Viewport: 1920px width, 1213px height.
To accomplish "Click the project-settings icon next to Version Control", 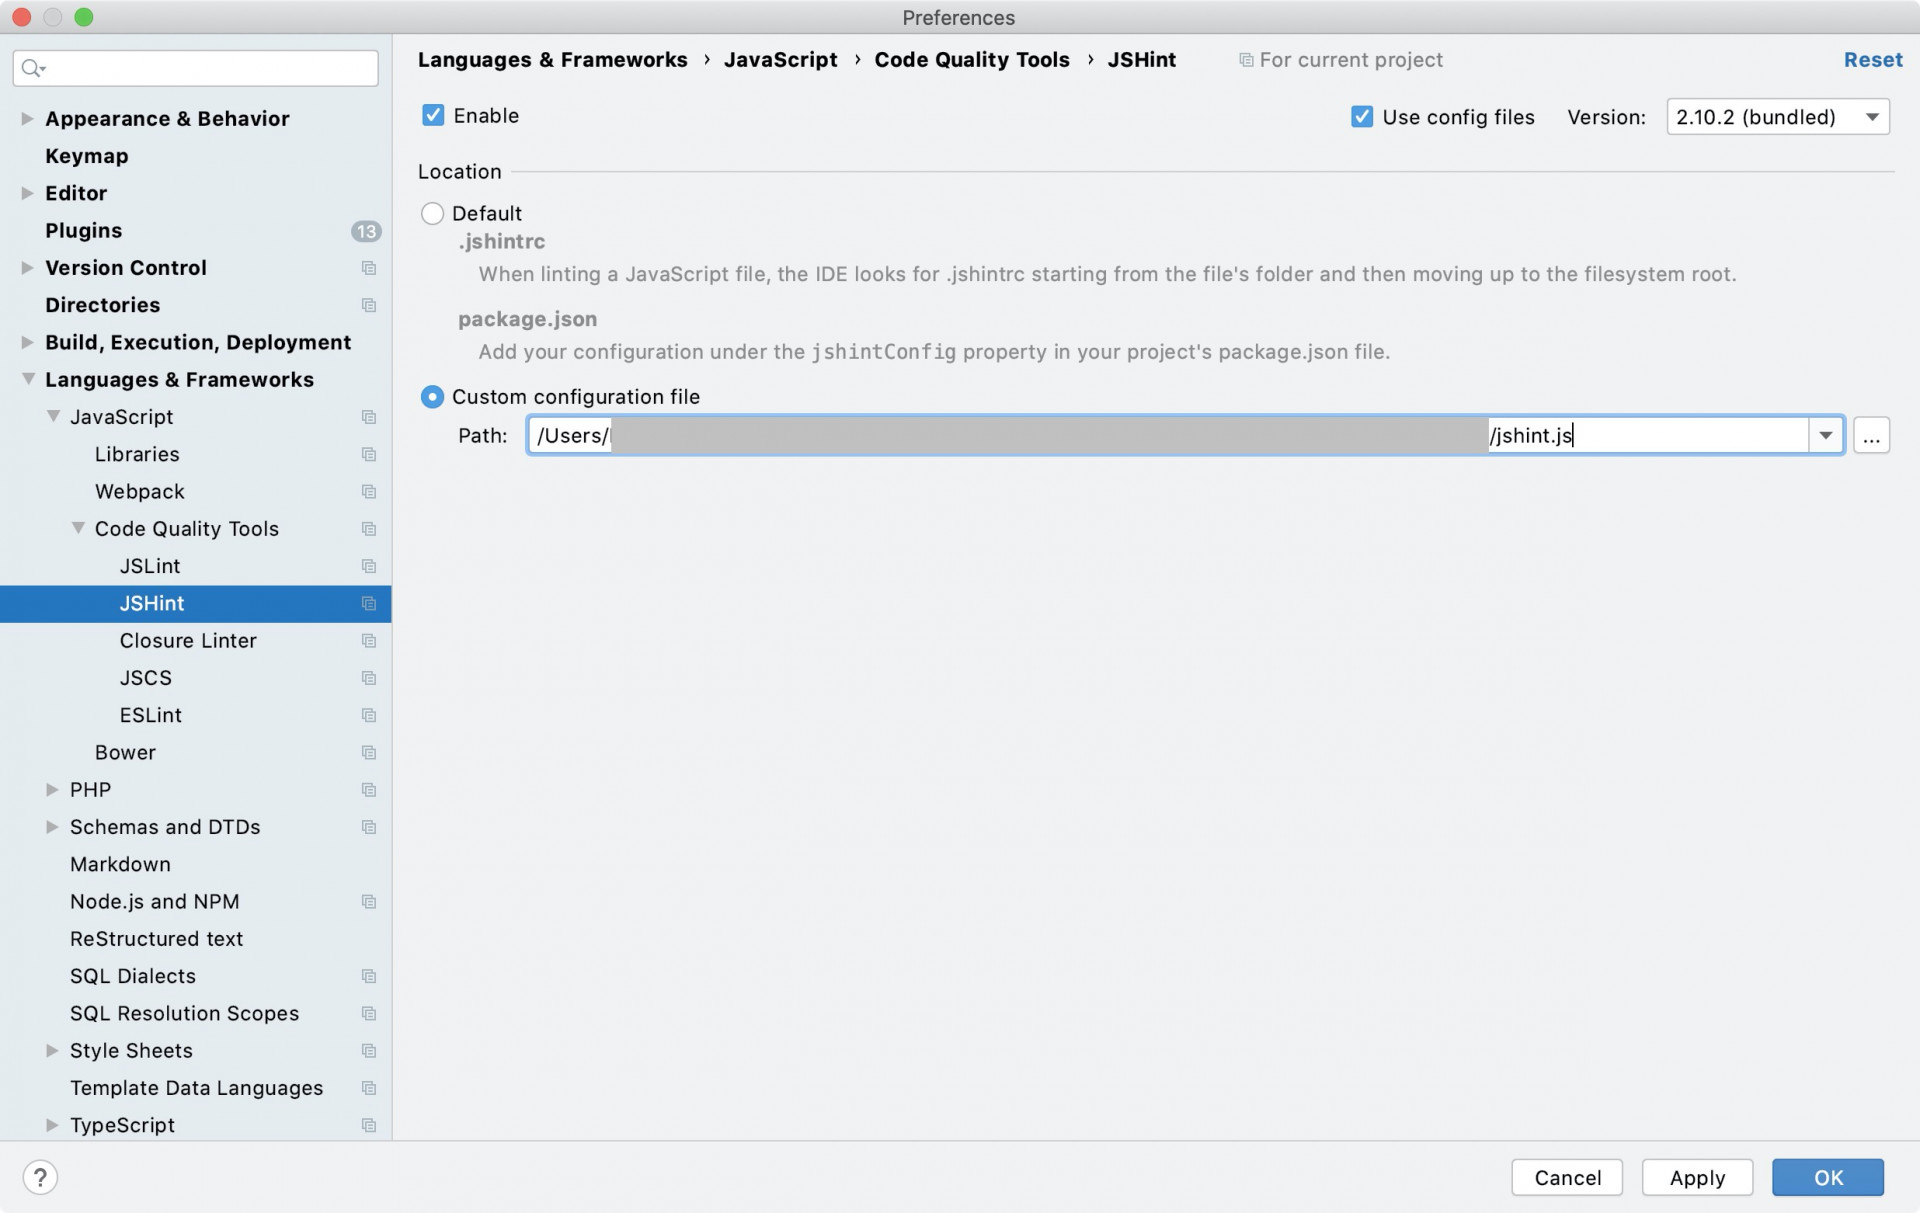I will (367, 268).
